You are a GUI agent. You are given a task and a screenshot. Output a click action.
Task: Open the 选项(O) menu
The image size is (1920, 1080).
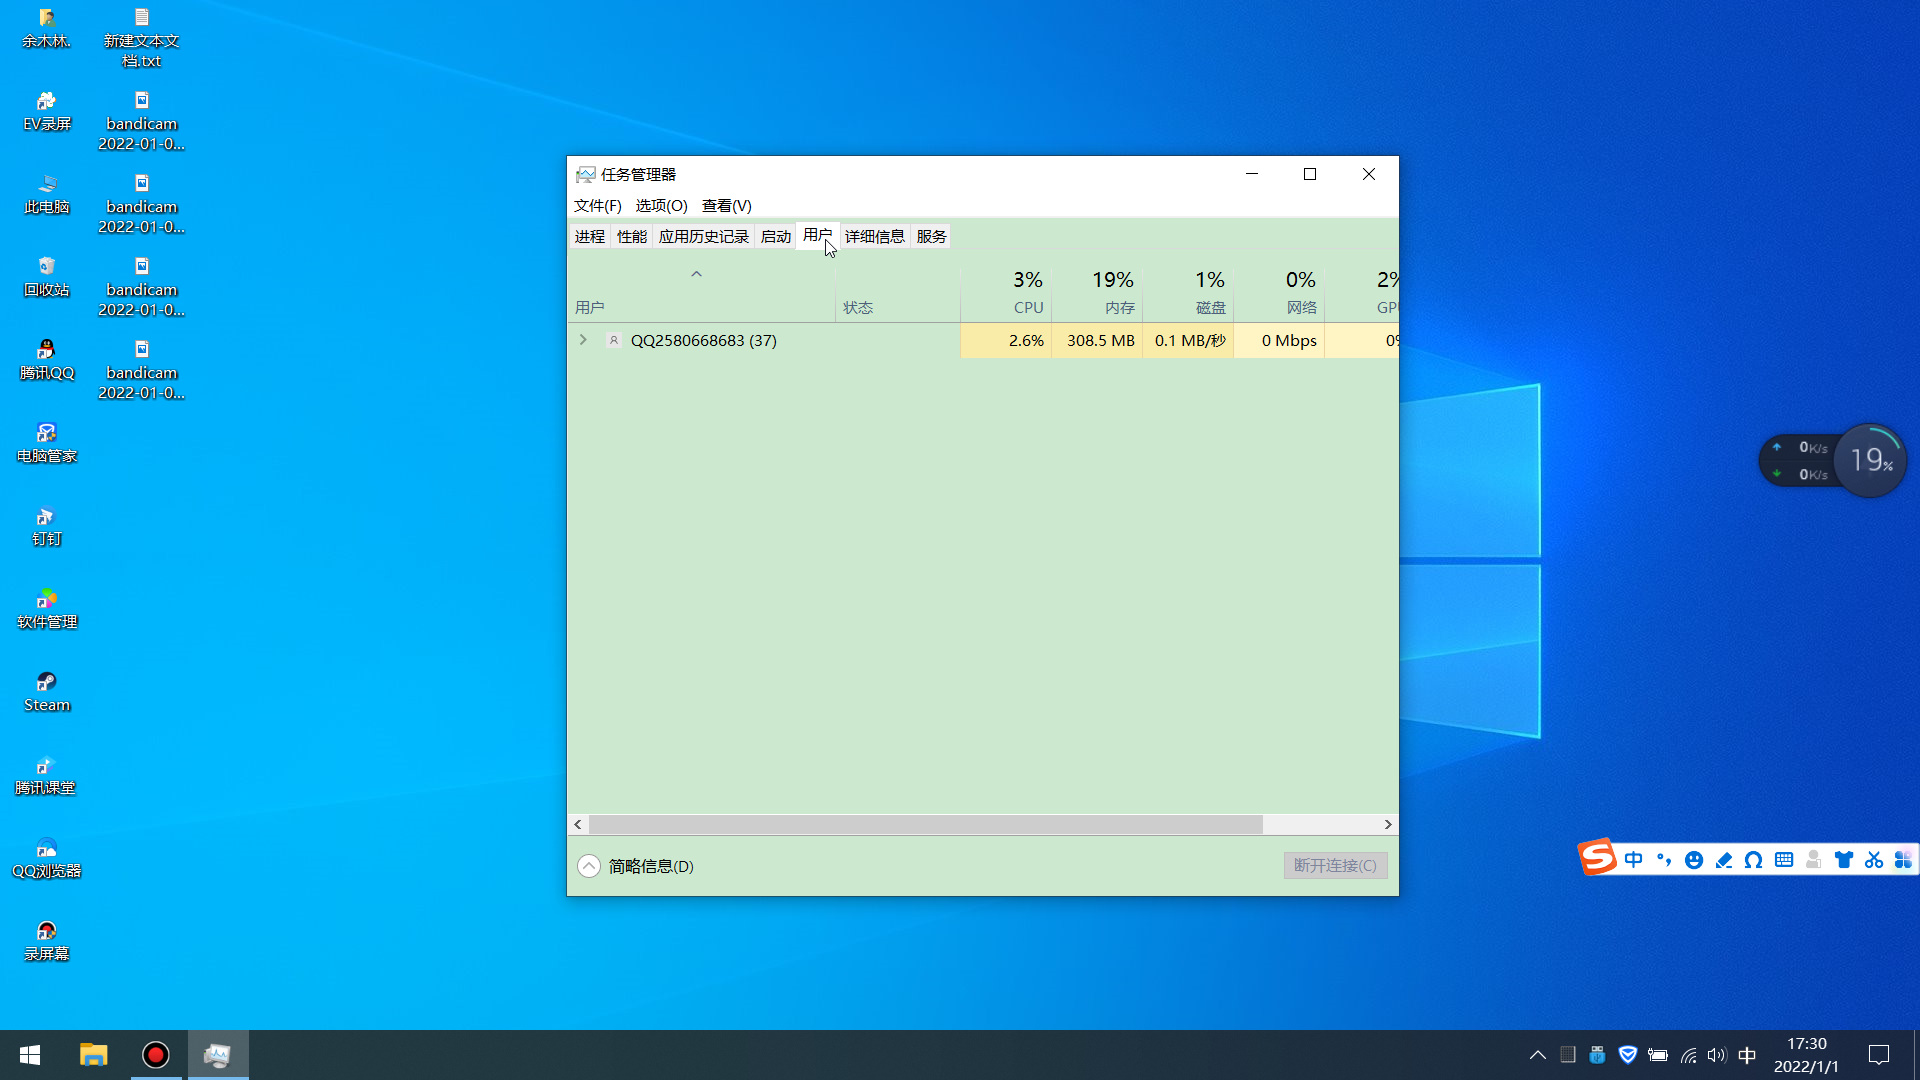tap(661, 206)
